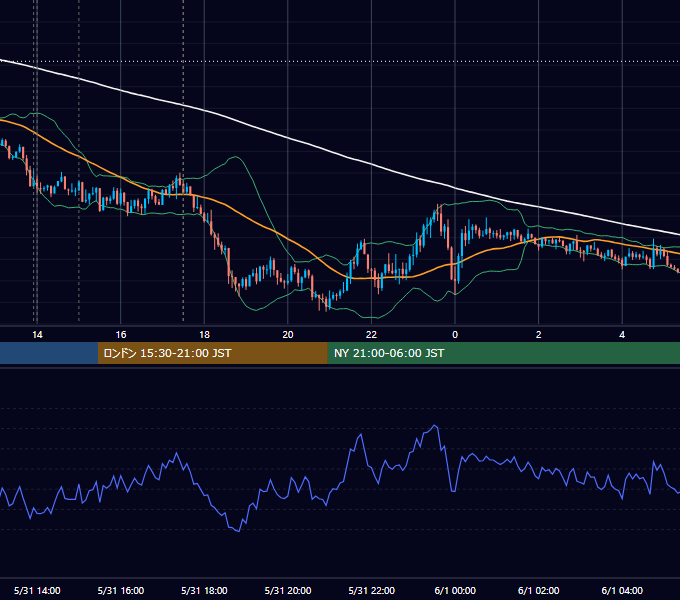Click the hour label 20 on the upper axis
Viewport: 680px width, 600px height.
(288, 335)
